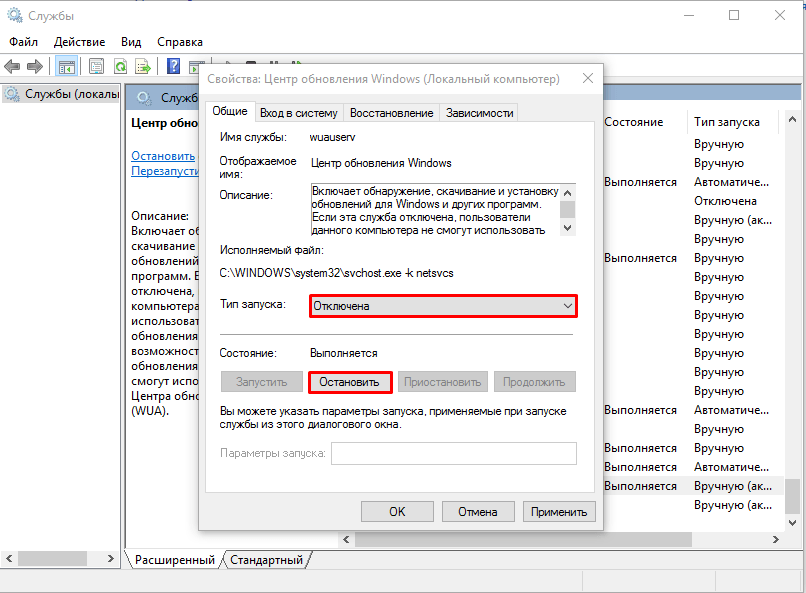Click the Службы gear icon in the title bar

(15, 15)
